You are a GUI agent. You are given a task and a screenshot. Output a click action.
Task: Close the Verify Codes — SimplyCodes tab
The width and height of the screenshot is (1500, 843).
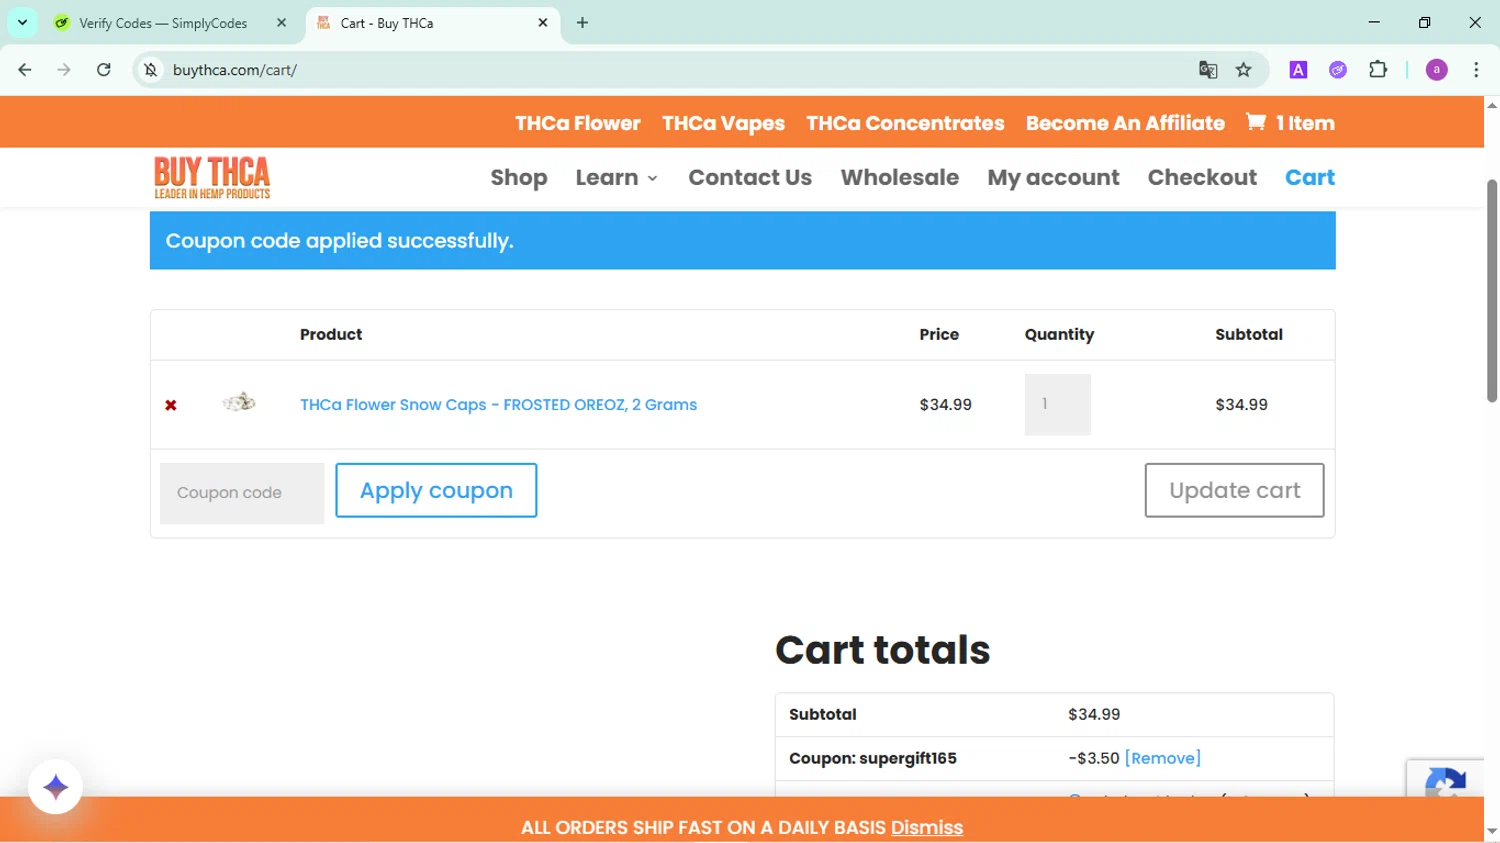tap(282, 23)
